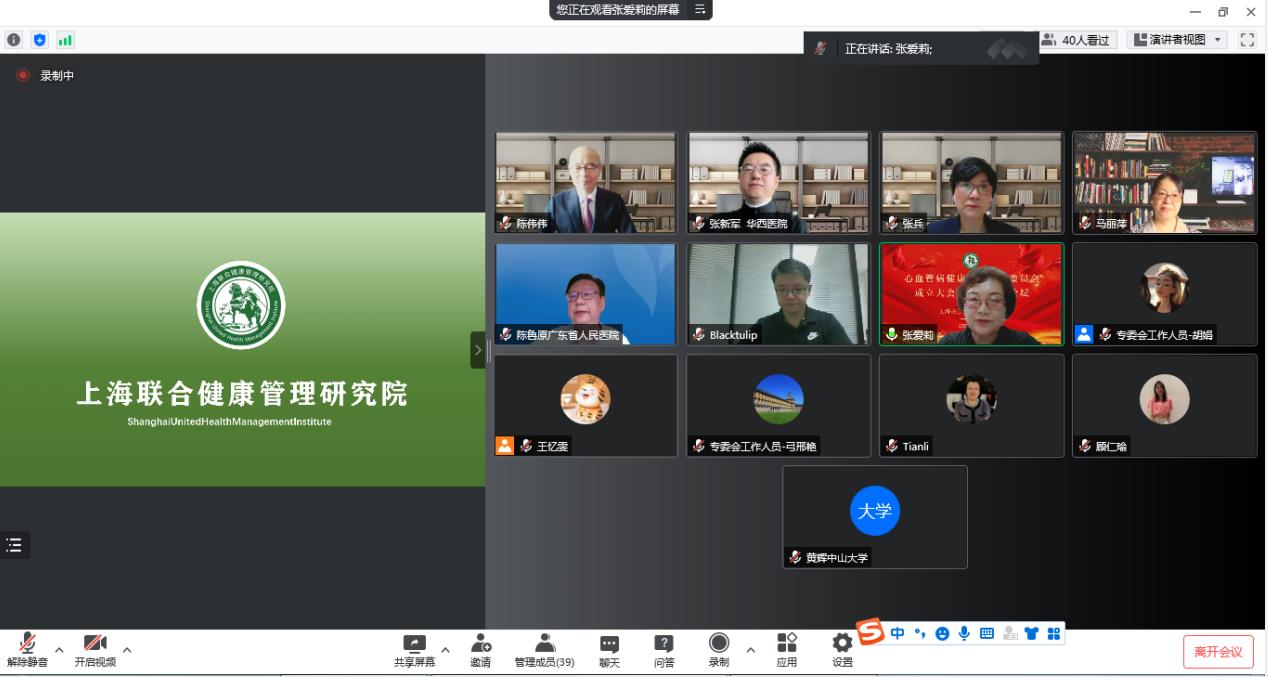
Task: Leave the meeting via 离开会议
Action: click(1218, 652)
